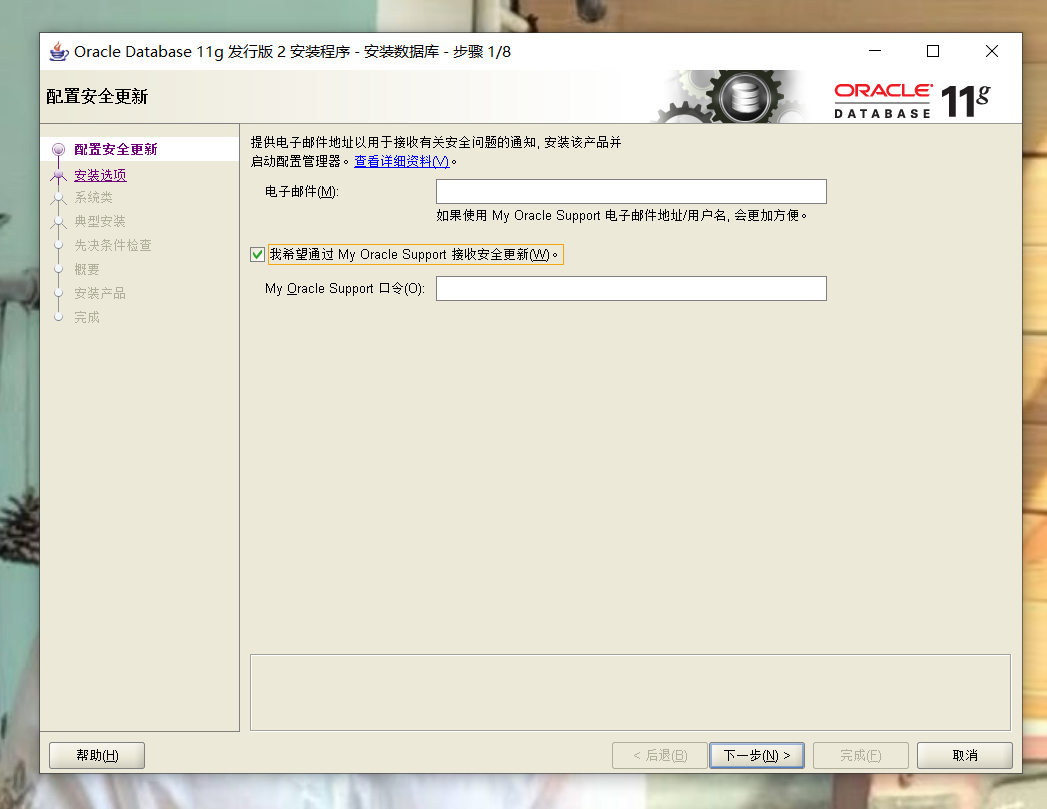Go to 安装选项 step in sidebar
1047x809 pixels.
[x=100, y=175]
